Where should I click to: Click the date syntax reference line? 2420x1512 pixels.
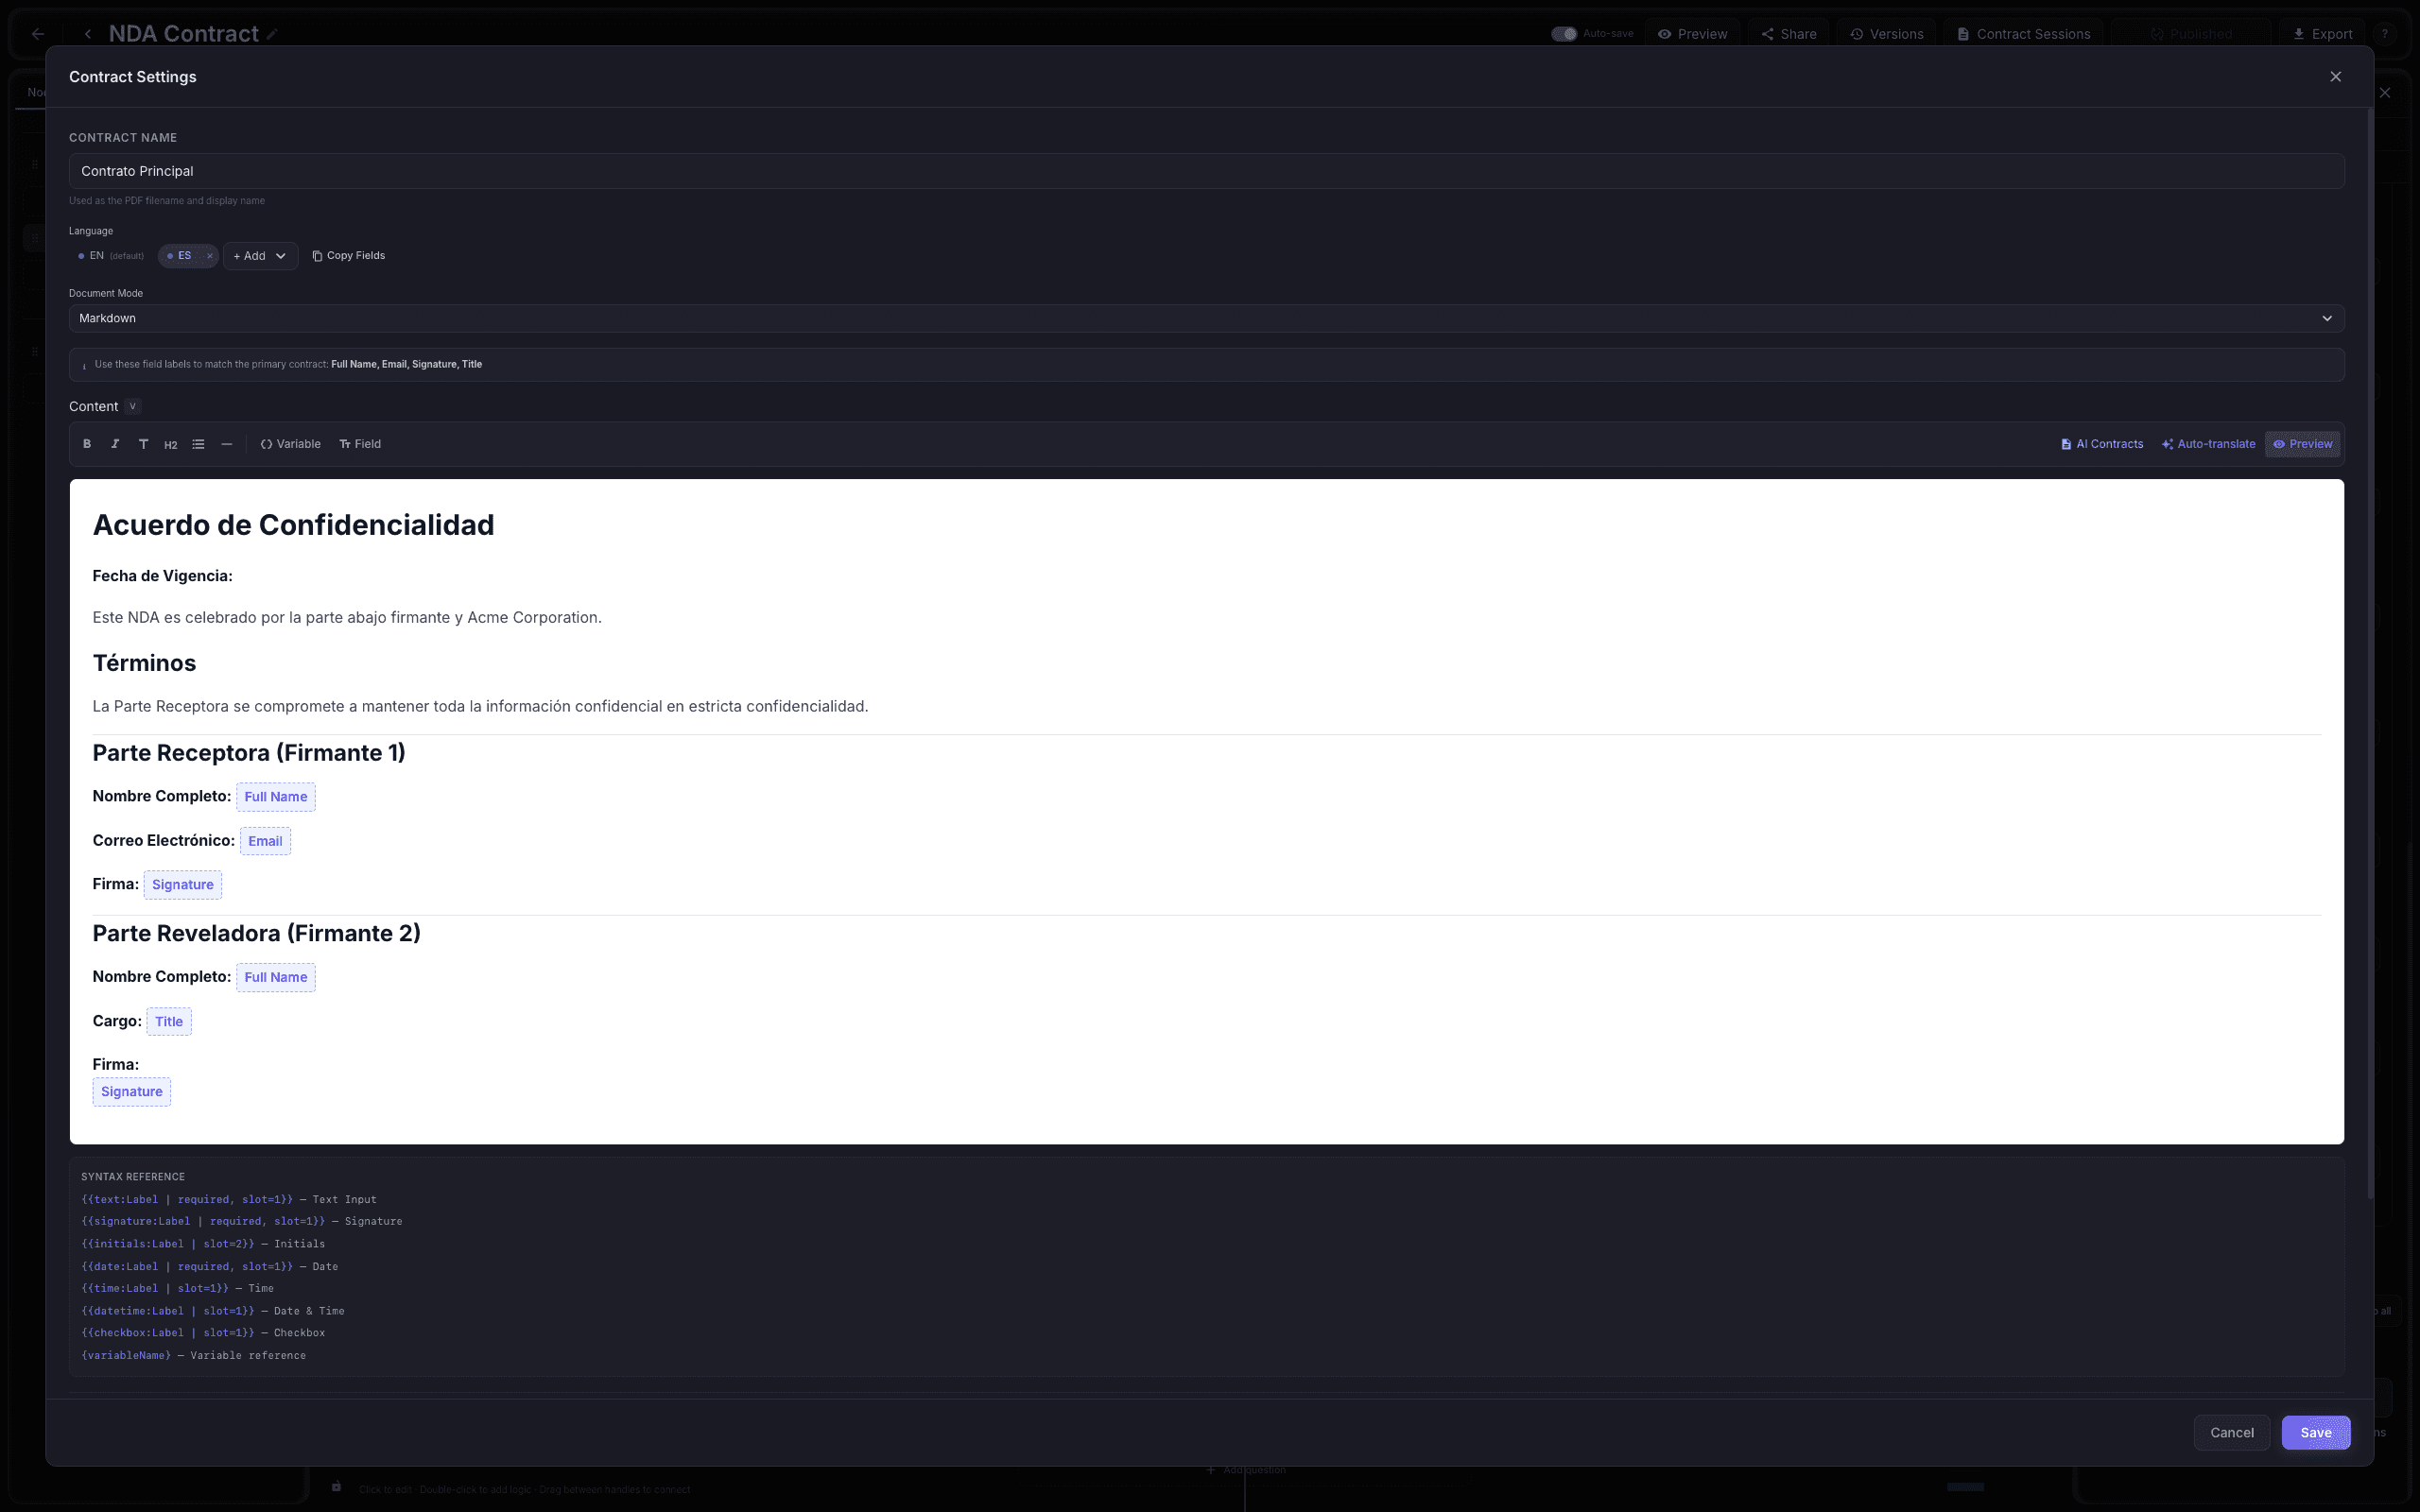[209, 1266]
